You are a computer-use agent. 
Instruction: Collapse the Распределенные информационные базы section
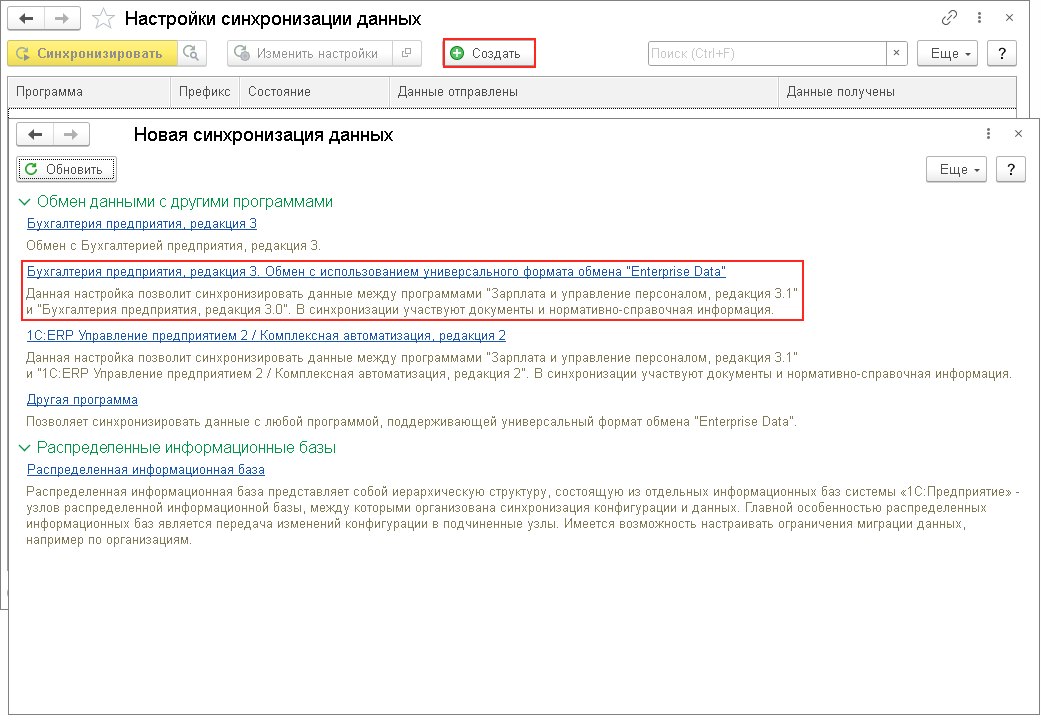[x=24, y=448]
